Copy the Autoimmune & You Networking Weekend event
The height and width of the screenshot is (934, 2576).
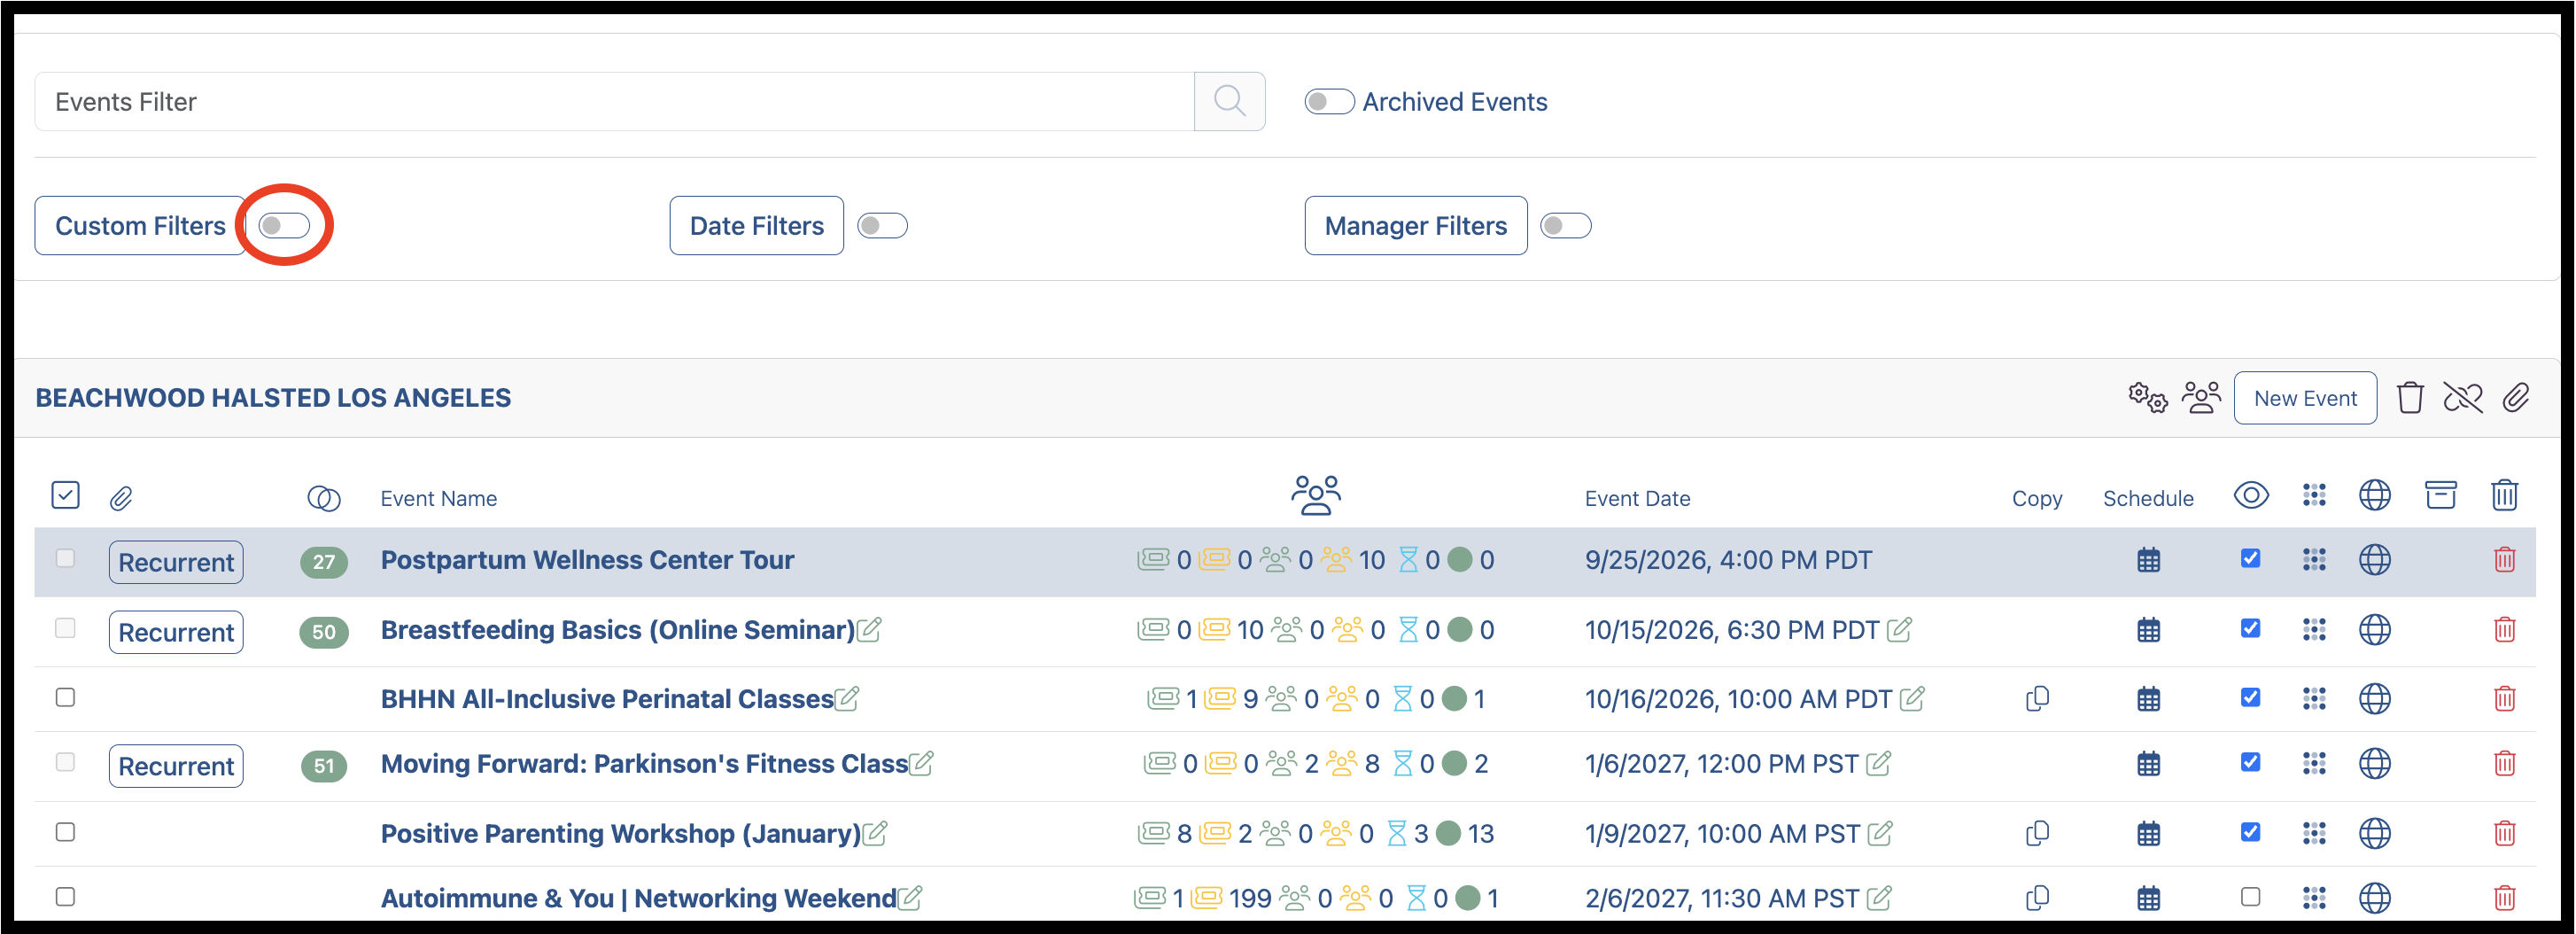2037,898
